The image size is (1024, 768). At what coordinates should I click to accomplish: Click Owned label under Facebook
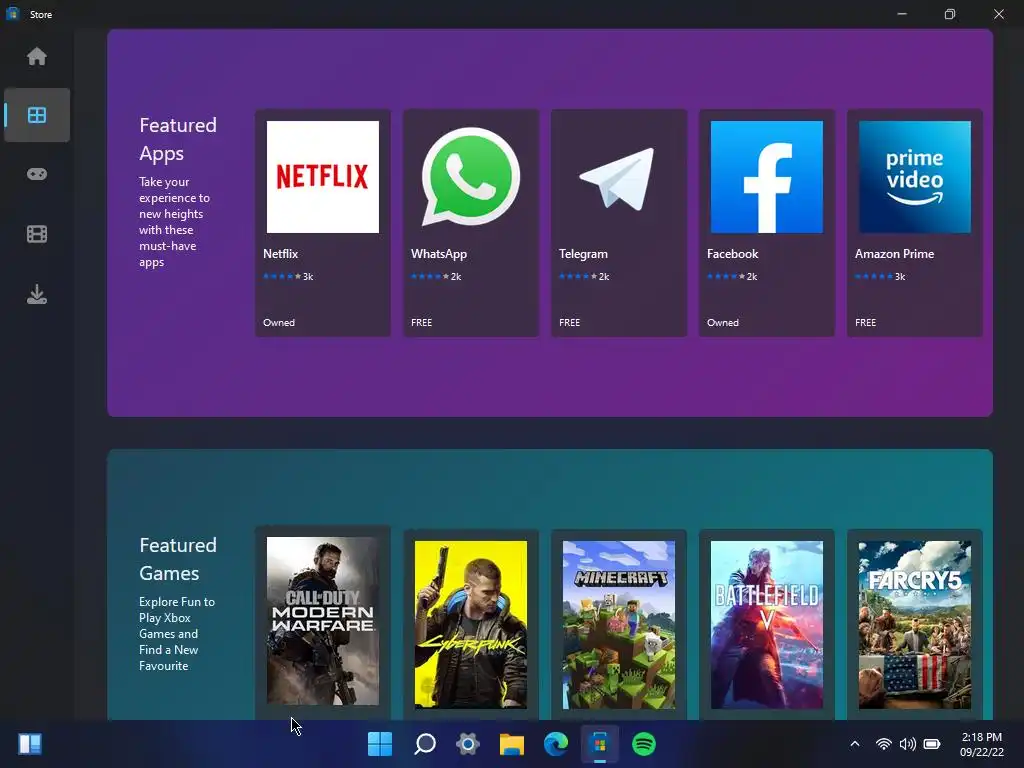pos(723,323)
